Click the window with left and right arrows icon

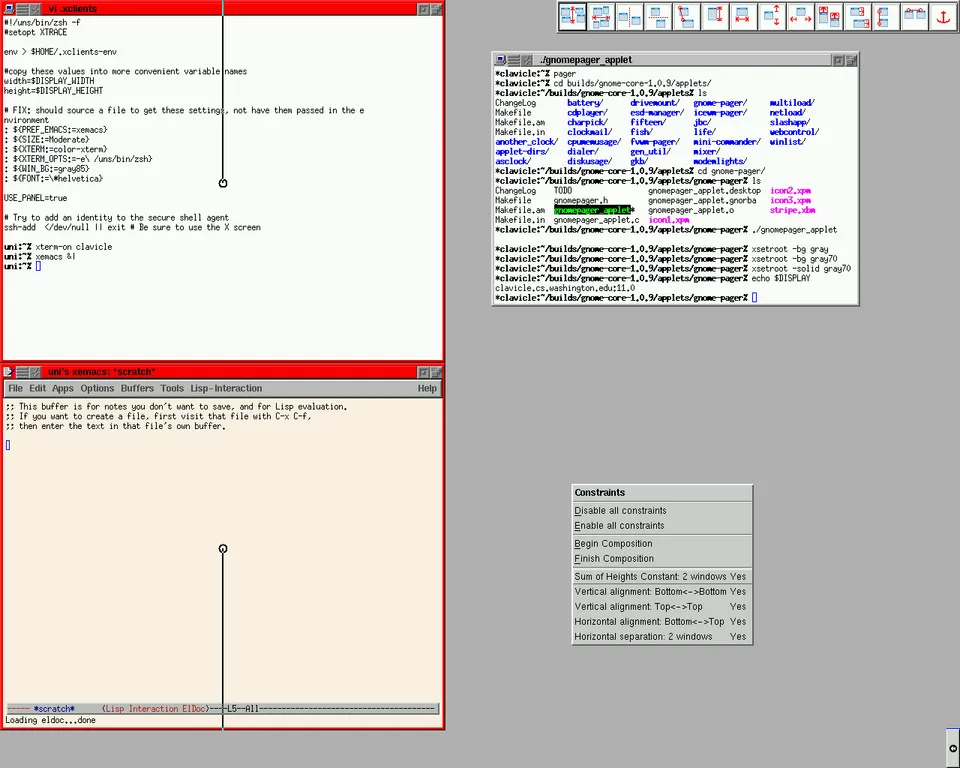(800, 17)
